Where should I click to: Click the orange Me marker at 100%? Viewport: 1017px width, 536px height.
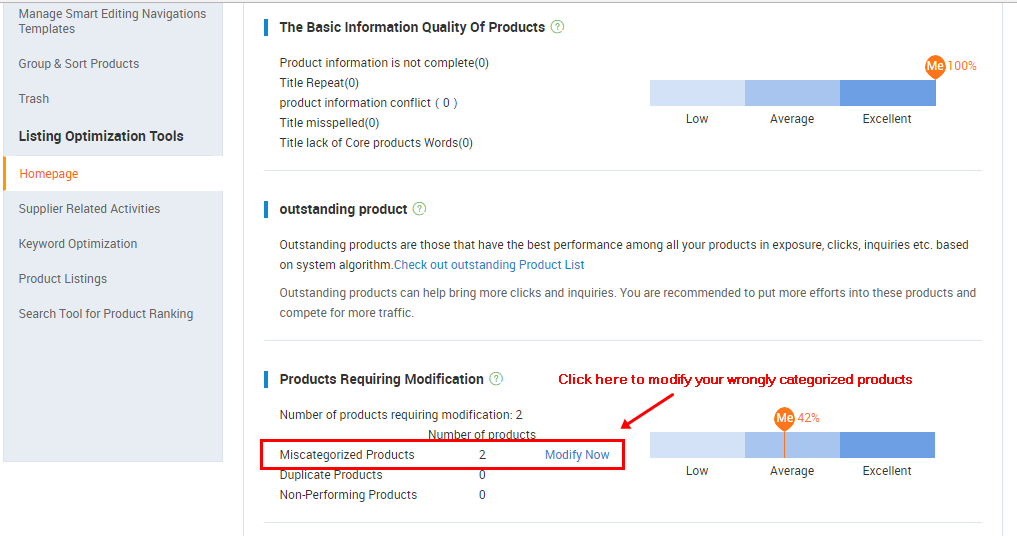[x=935, y=66]
